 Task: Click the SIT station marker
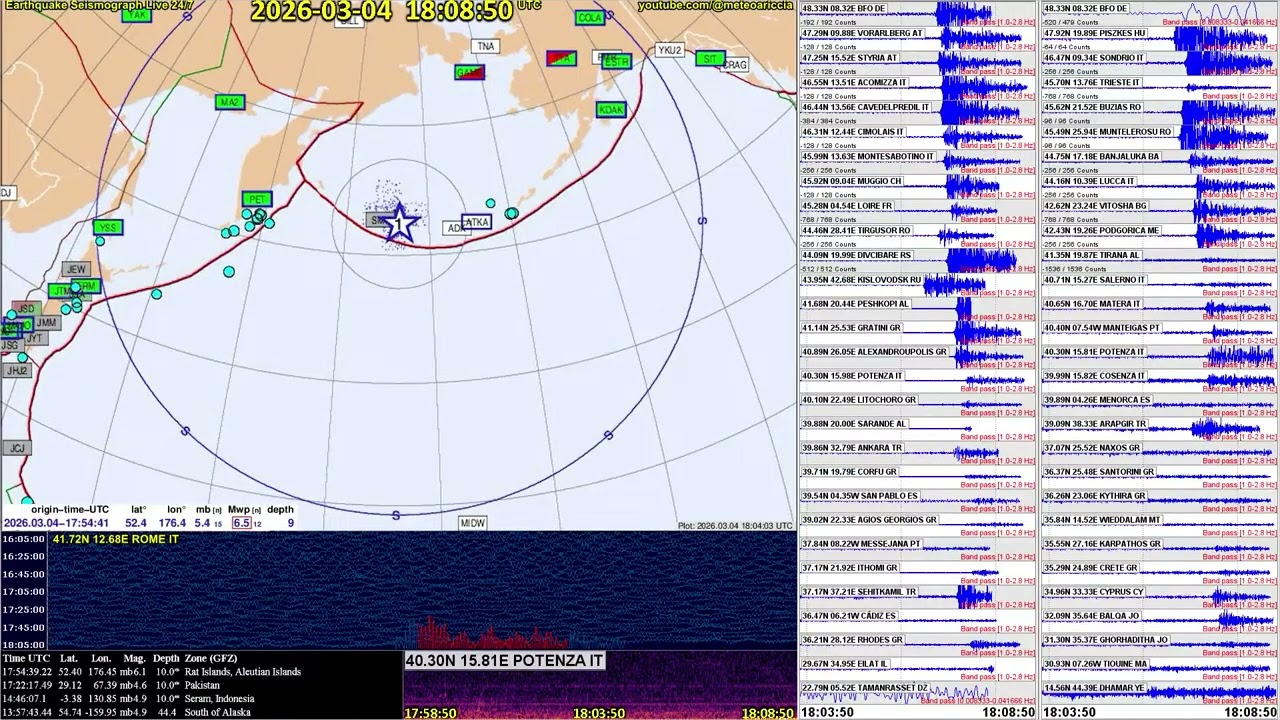point(709,59)
